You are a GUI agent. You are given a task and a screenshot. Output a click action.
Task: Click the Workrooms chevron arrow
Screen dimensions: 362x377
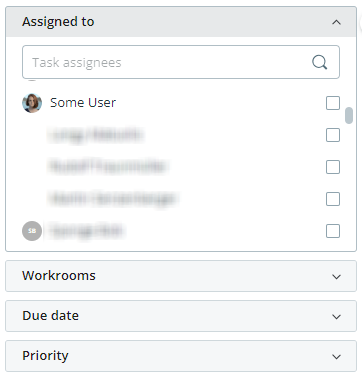tap(336, 277)
